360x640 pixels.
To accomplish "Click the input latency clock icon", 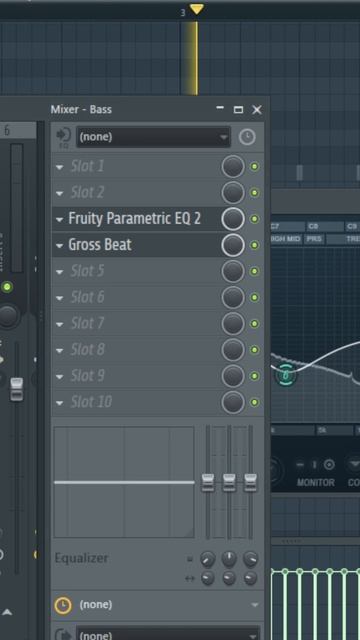I will [x=247, y=137].
